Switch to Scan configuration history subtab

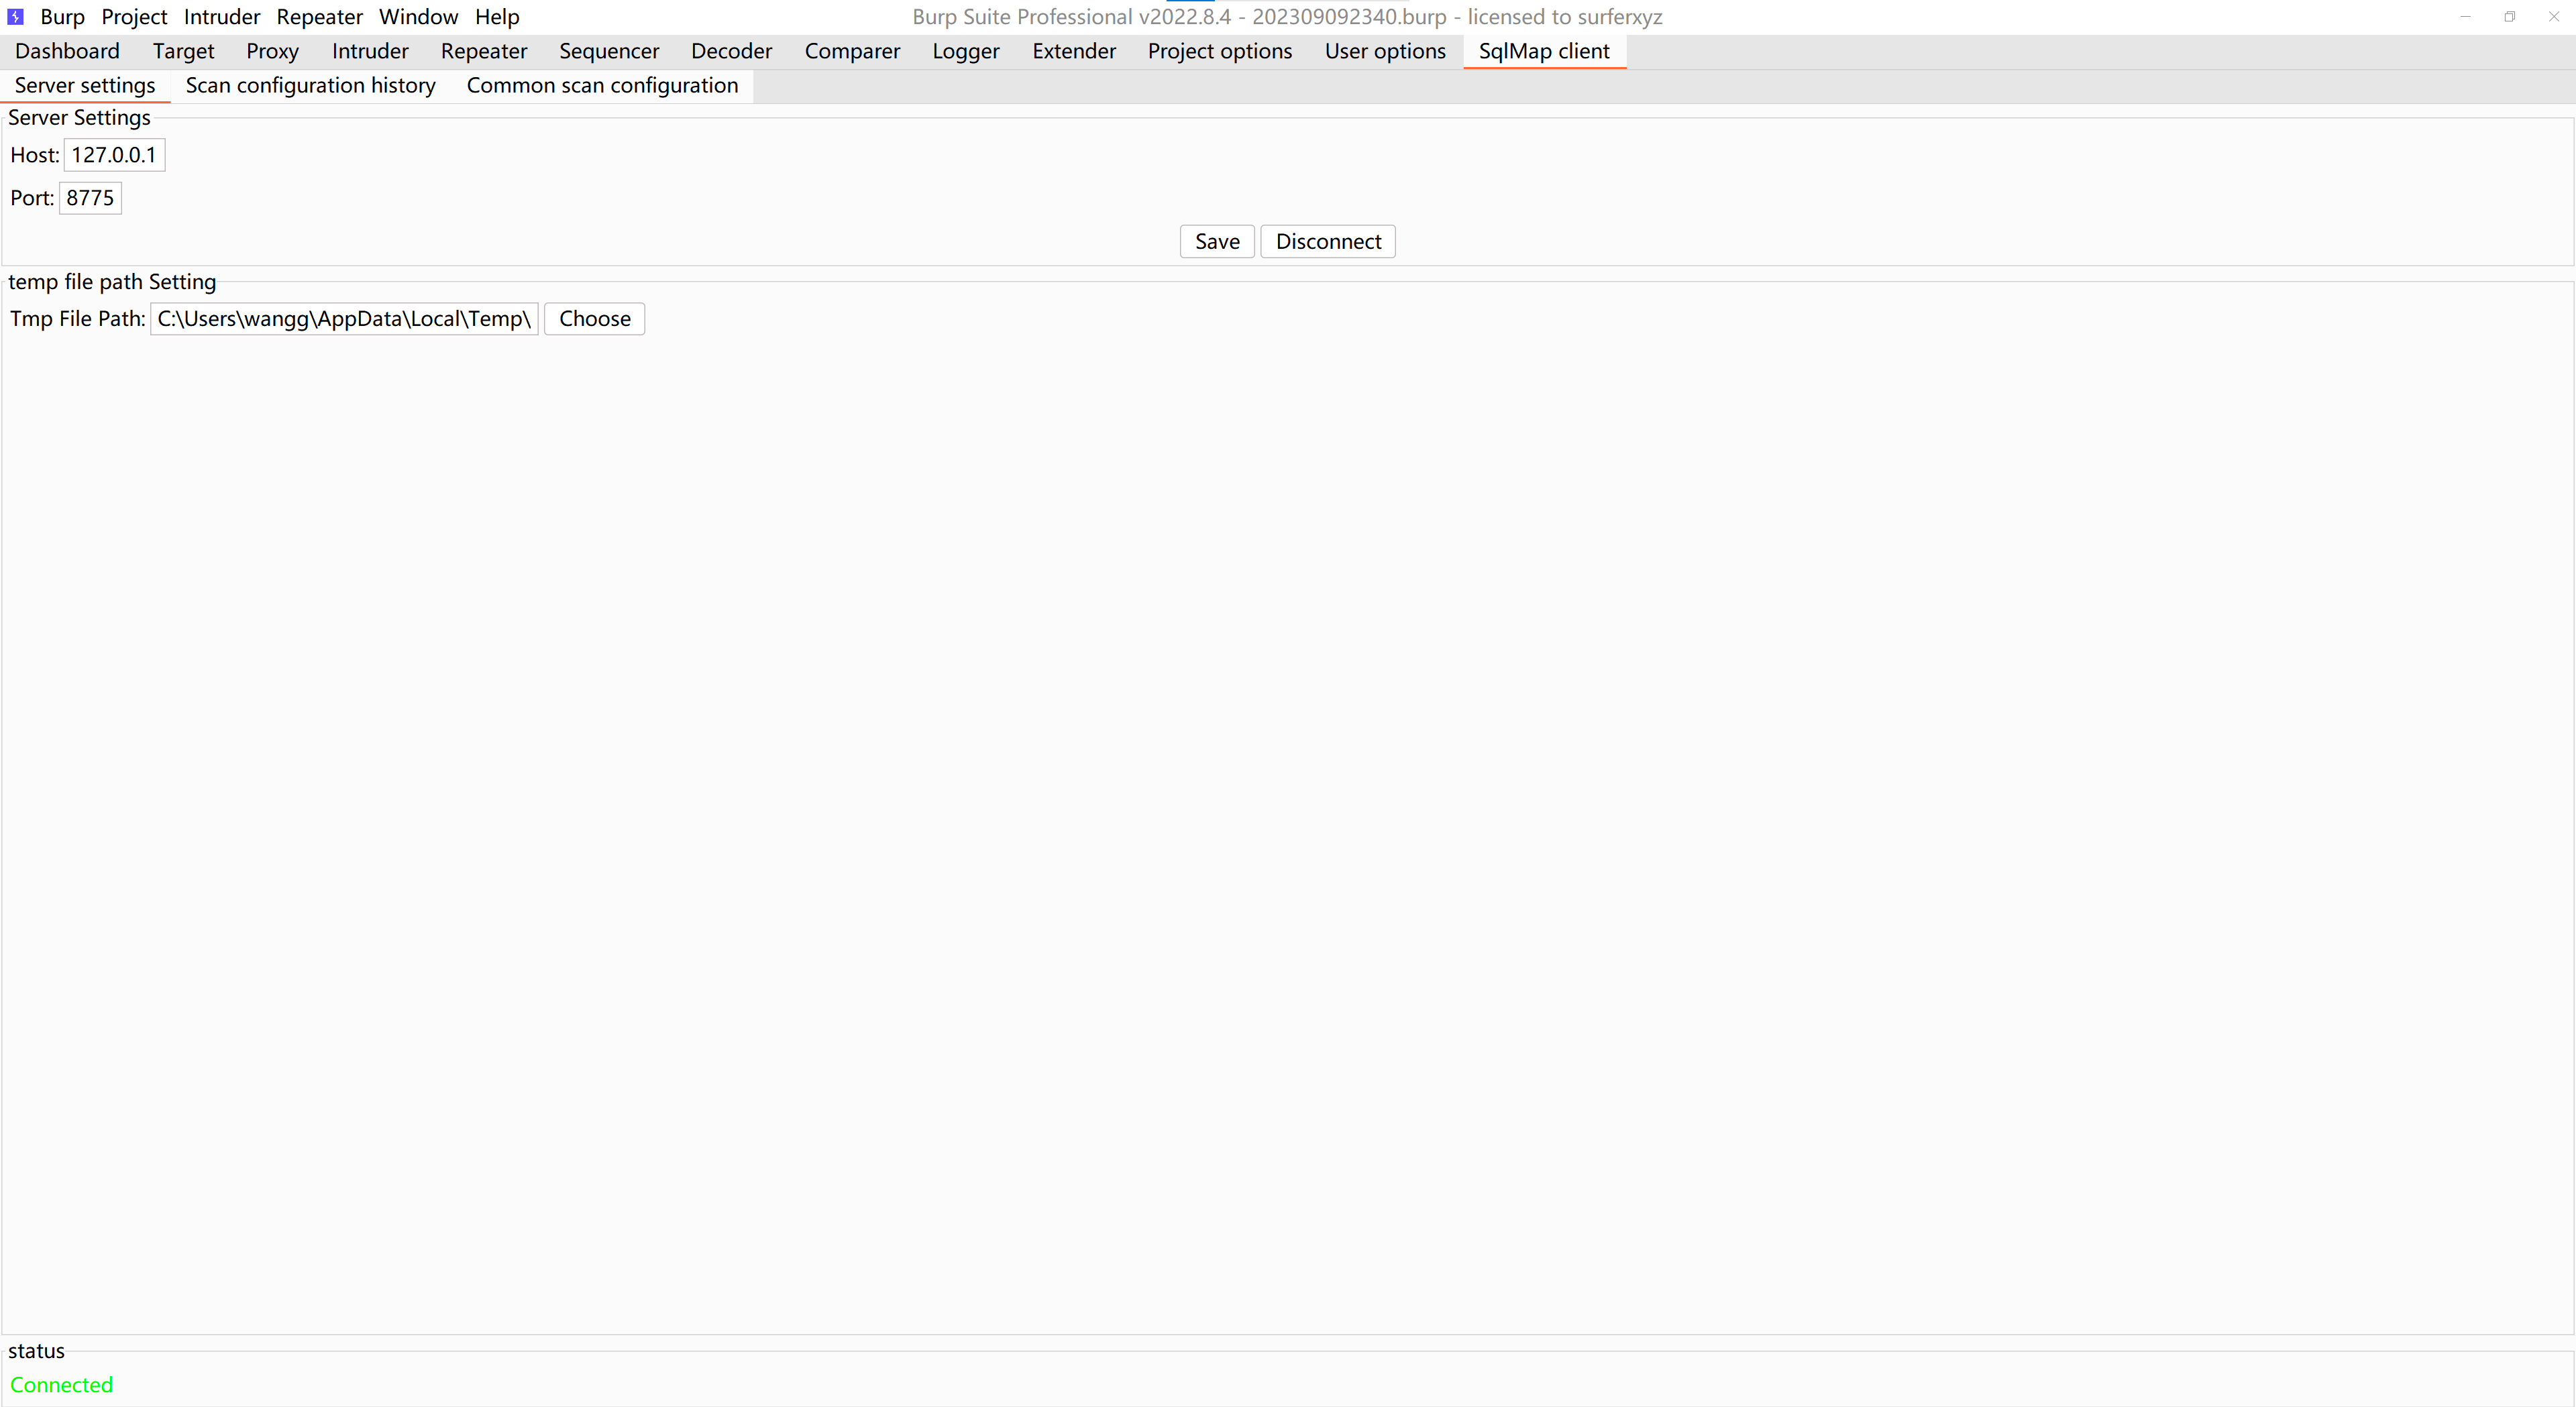pyautogui.click(x=310, y=86)
